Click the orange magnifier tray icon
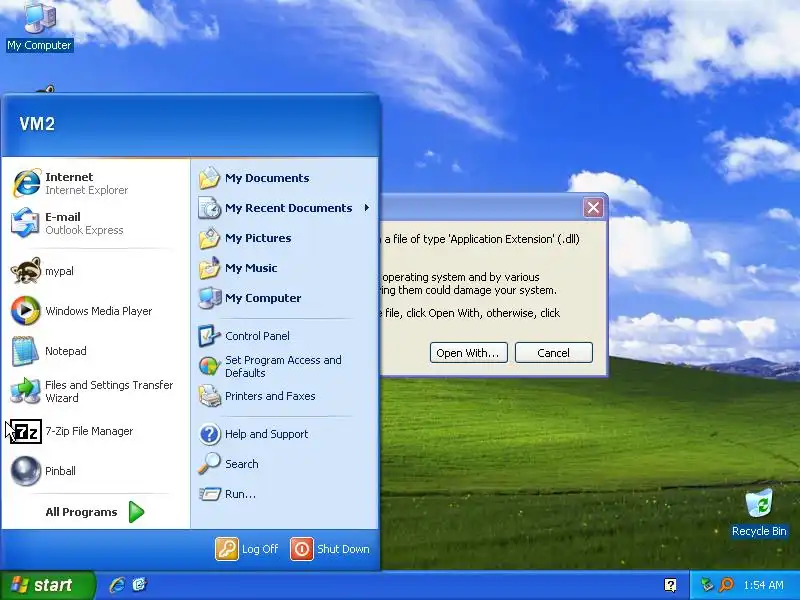Viewport: 800px width, 600px height. 727,585
